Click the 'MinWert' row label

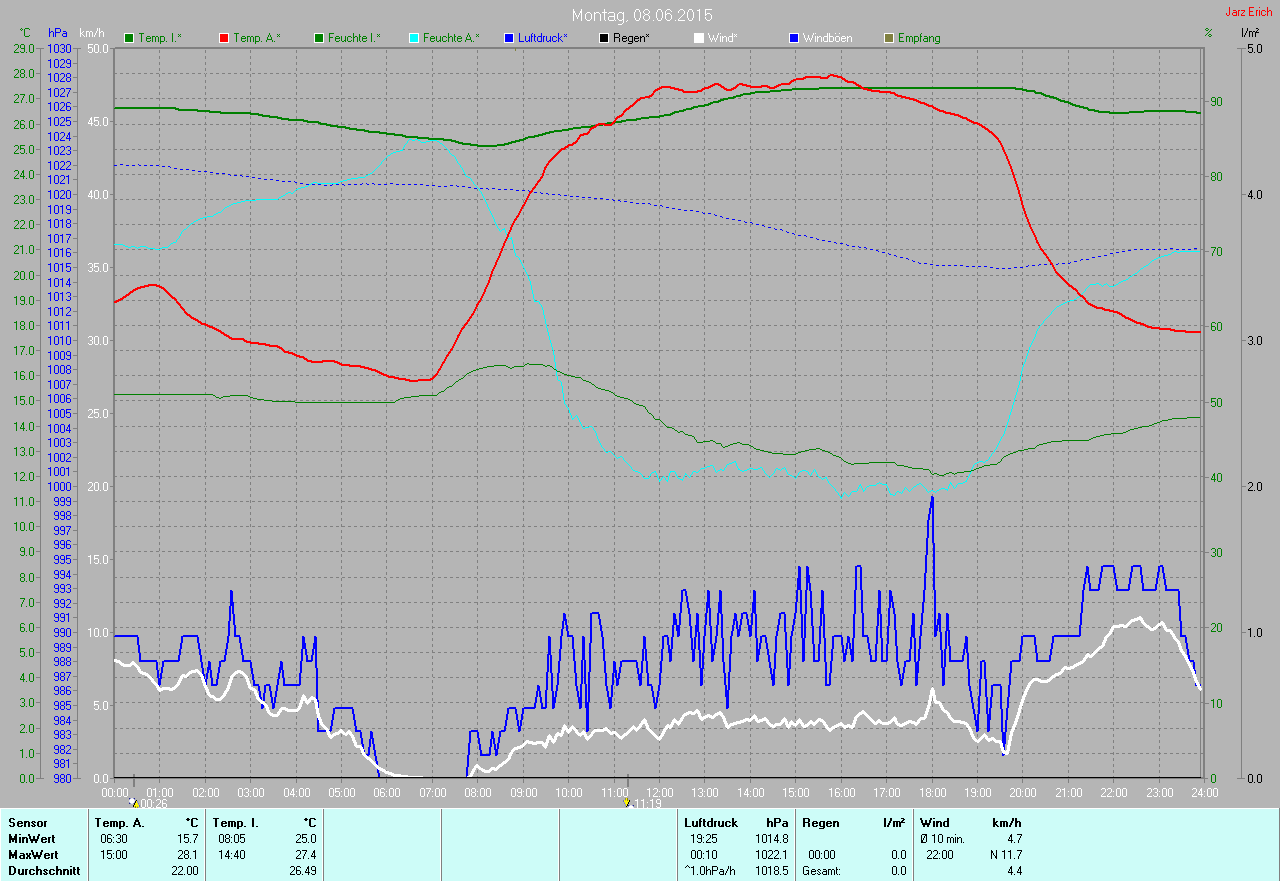coord(31,839)
